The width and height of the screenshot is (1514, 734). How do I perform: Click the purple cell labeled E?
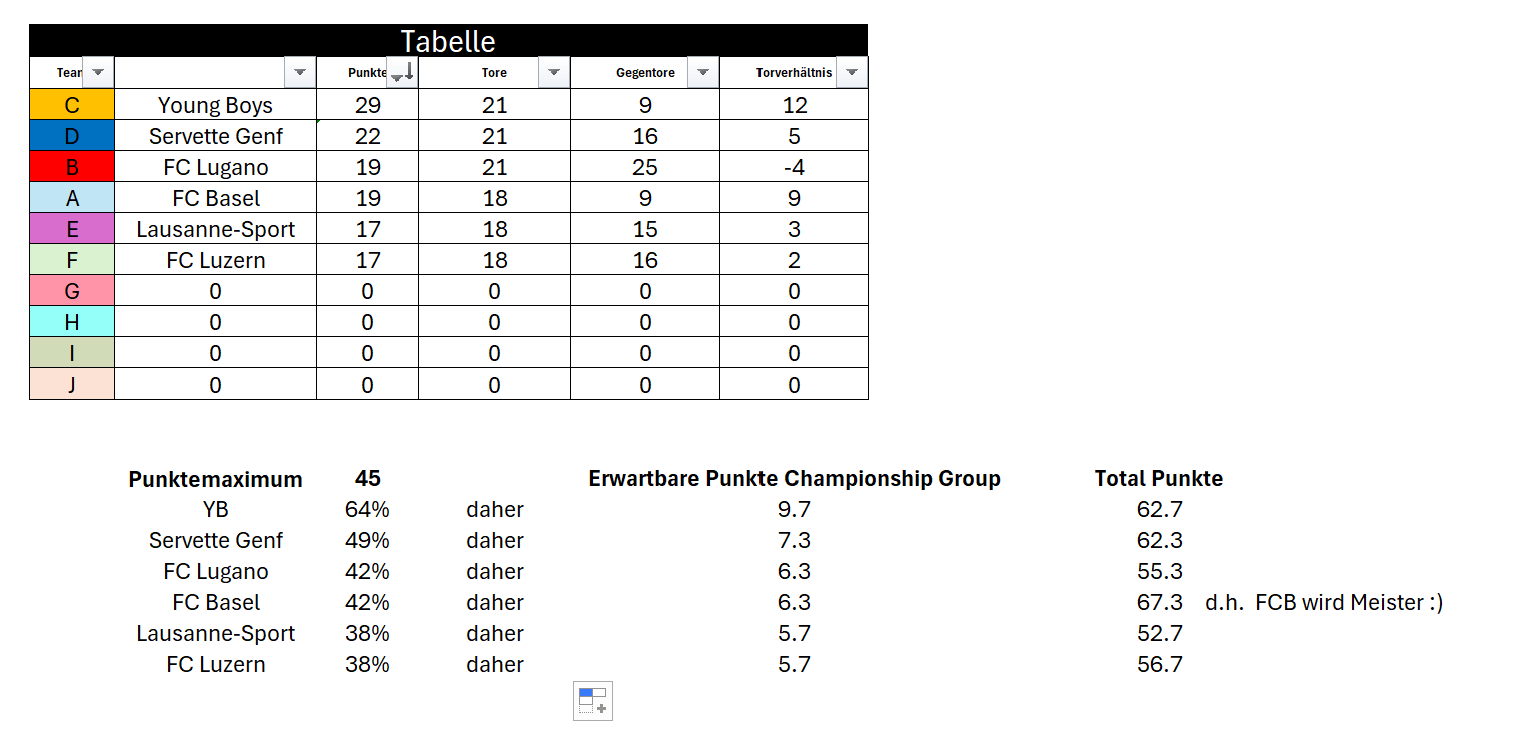(72, 229)
